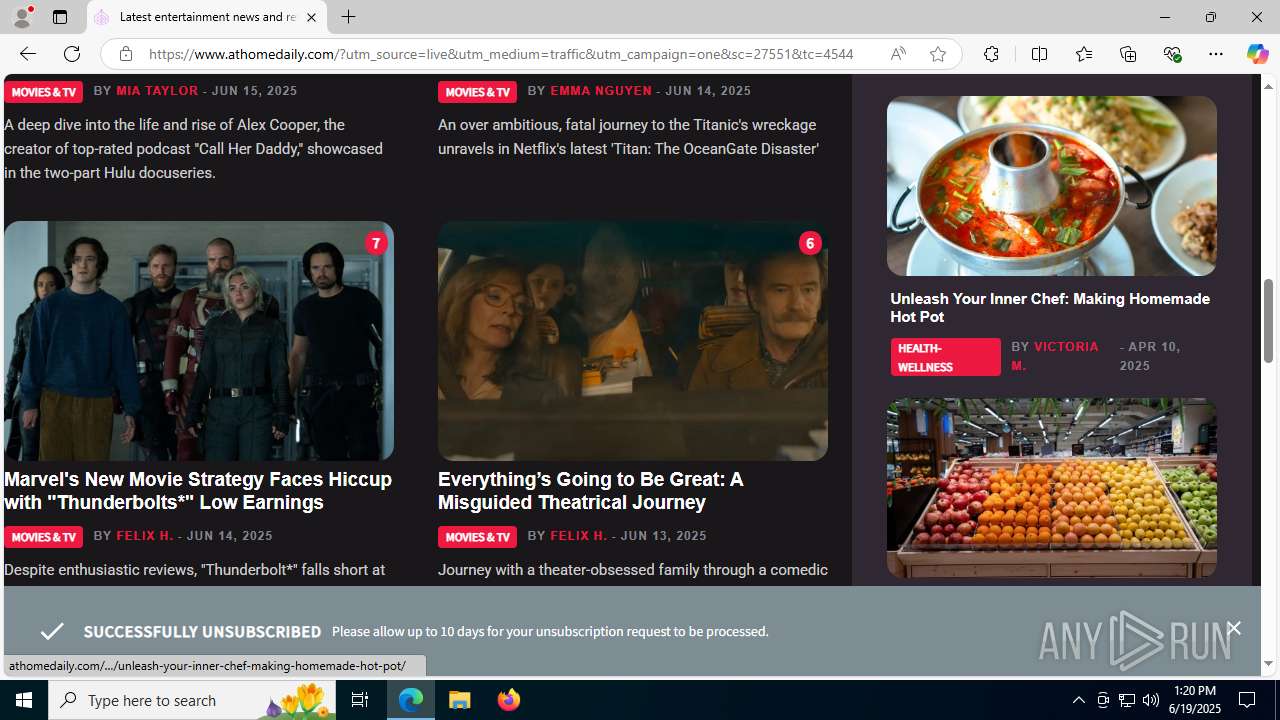Click comment count badge 6
This screenshot has width=1280, height=720.
(810, 243)
